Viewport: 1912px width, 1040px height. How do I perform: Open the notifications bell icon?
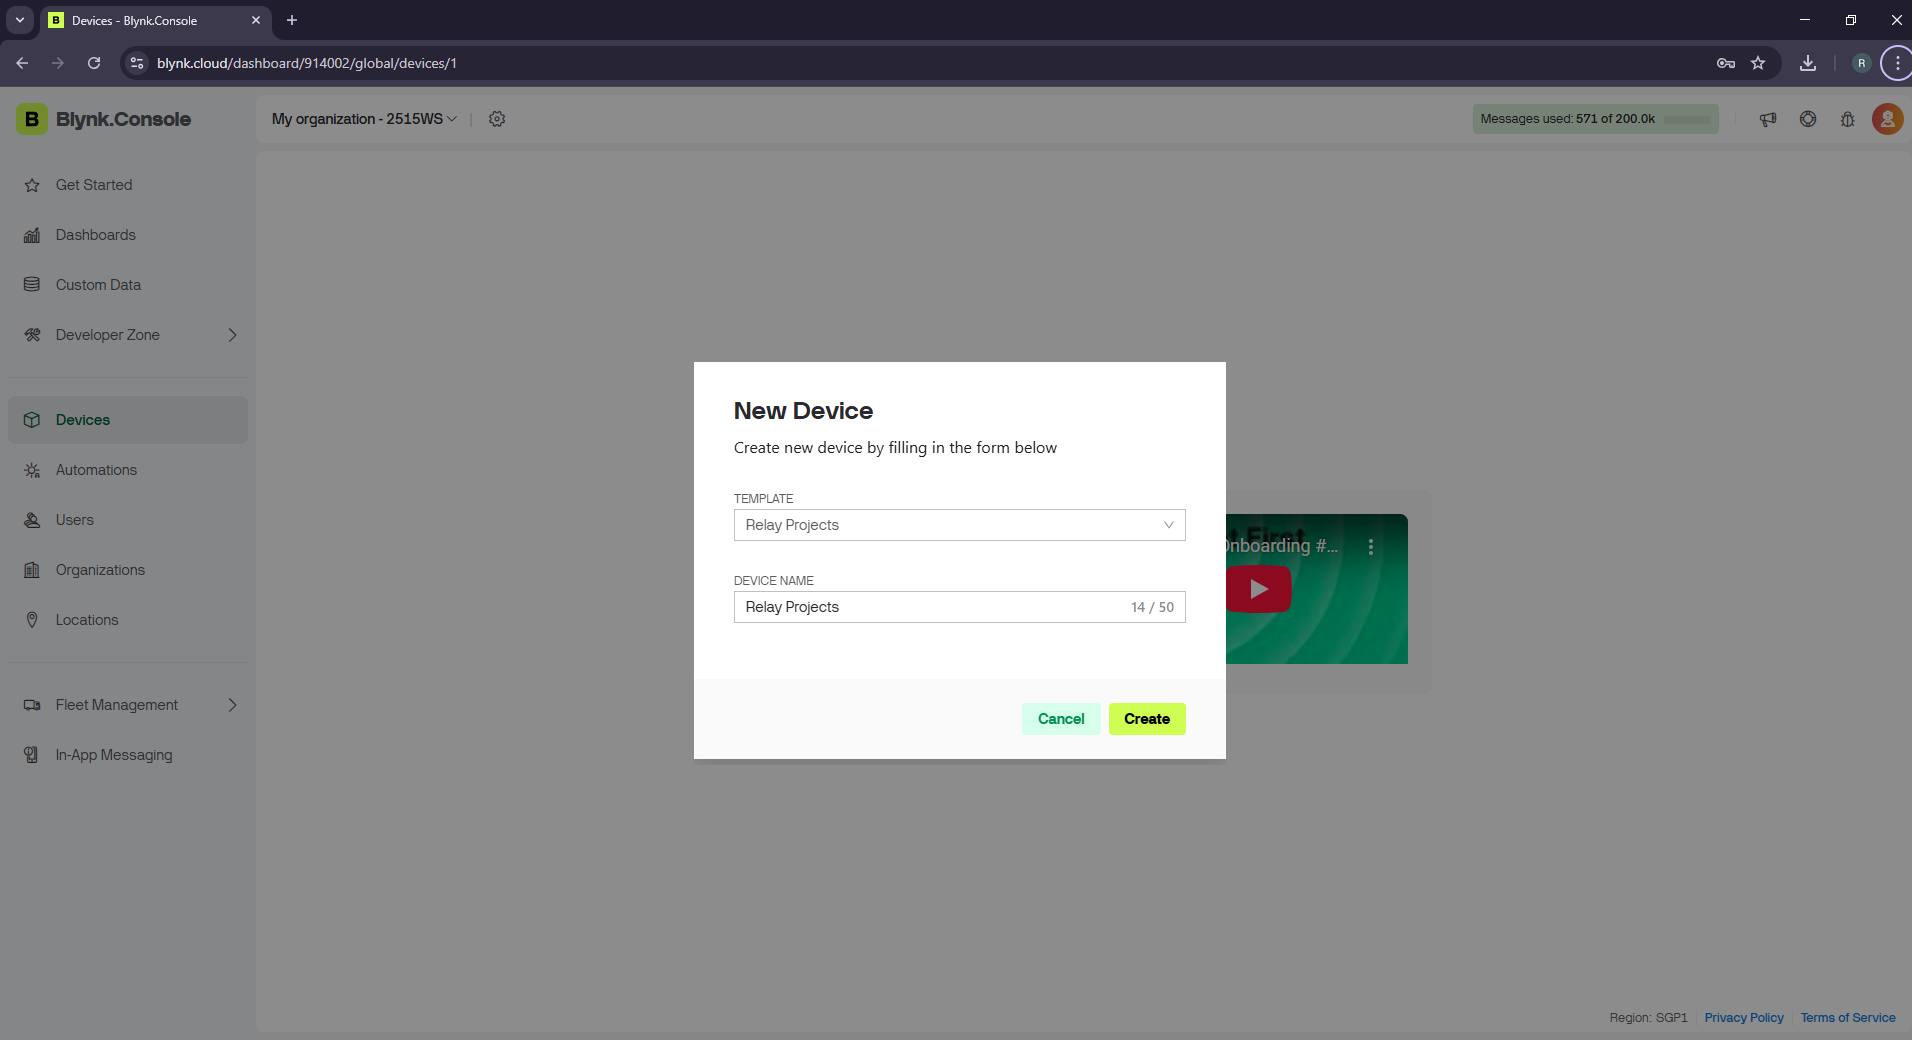1847,119
